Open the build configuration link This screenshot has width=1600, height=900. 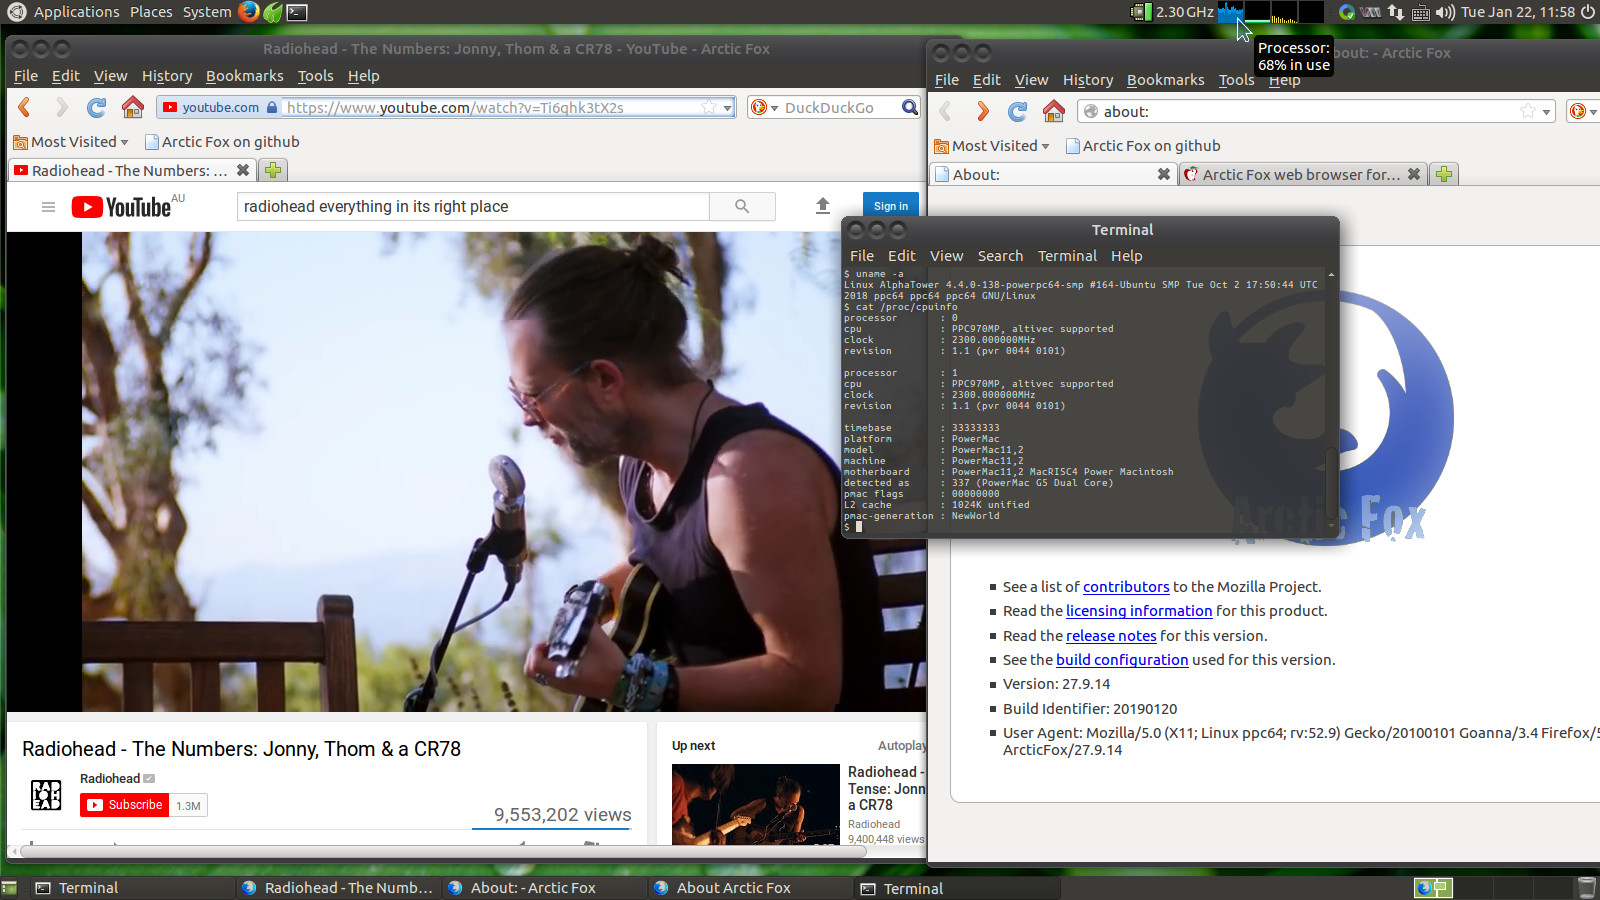tap(1122, 660)
